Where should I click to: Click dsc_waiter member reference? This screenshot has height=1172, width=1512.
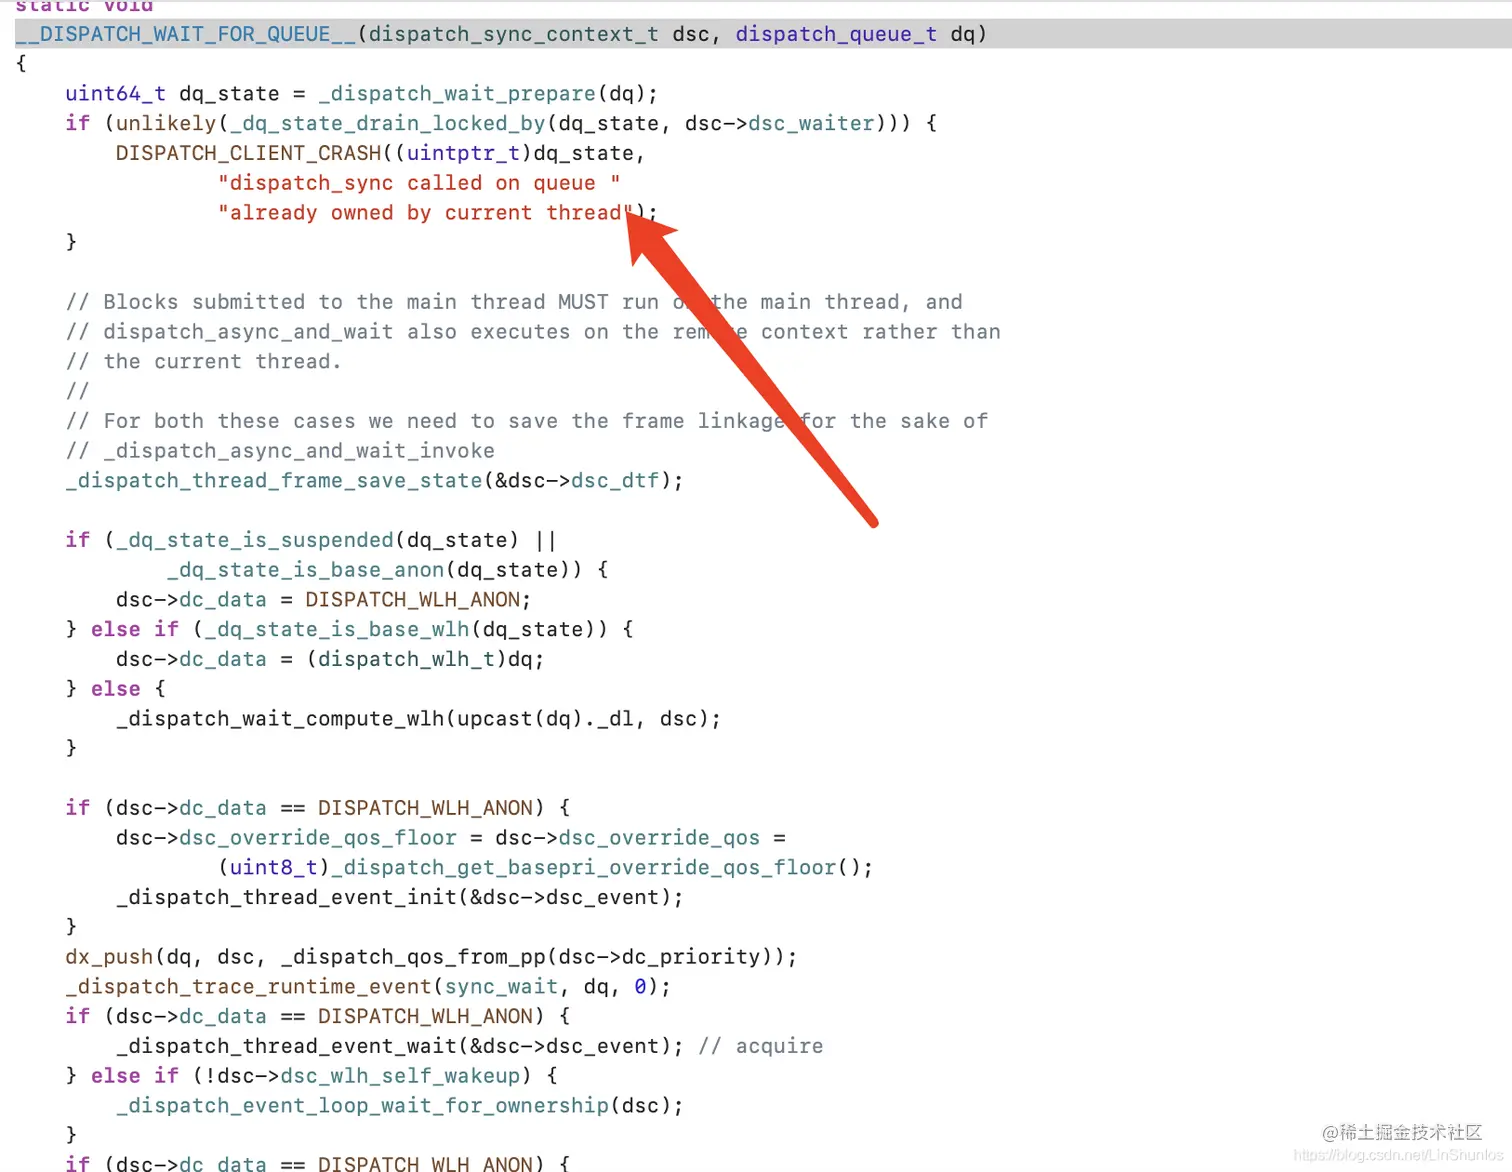point(812,123)
